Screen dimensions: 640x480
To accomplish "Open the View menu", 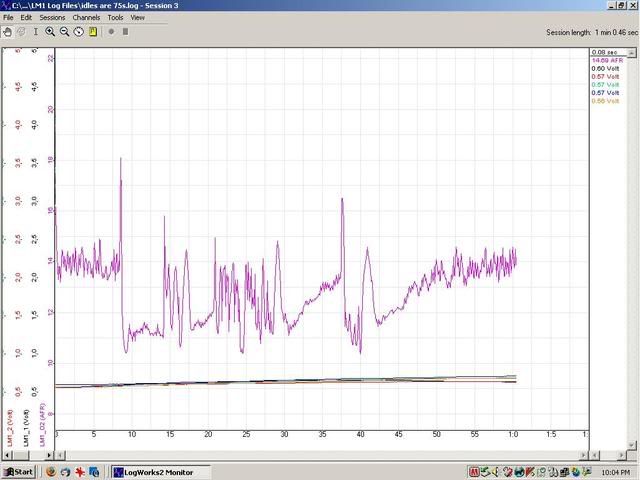I will tap(138, 18).
